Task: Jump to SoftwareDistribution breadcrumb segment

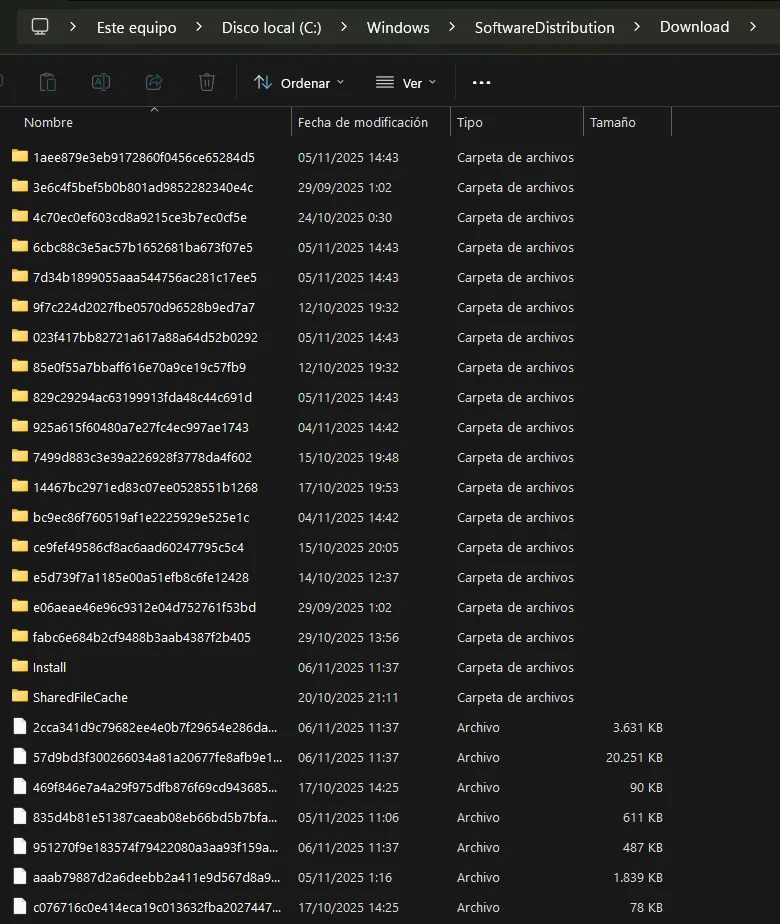Action: click(544, 27)
